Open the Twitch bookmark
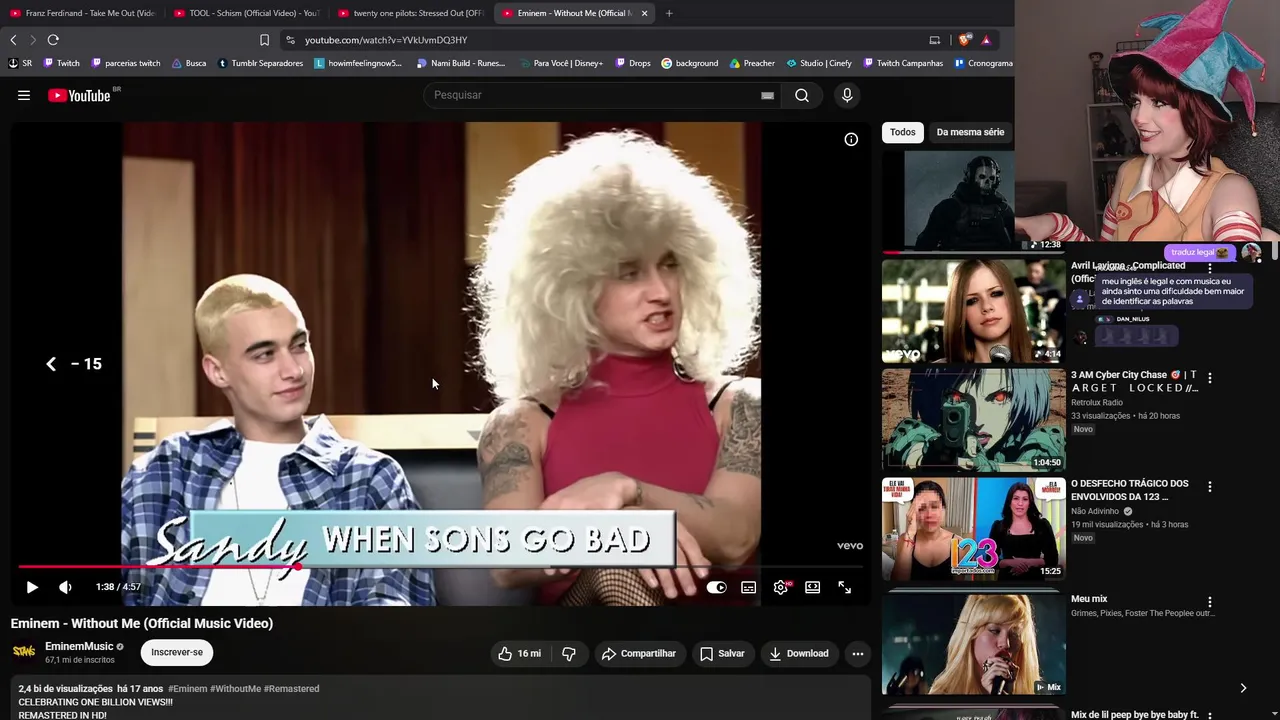This screenshot has width=1280, height=720. (x=61, y=63)
